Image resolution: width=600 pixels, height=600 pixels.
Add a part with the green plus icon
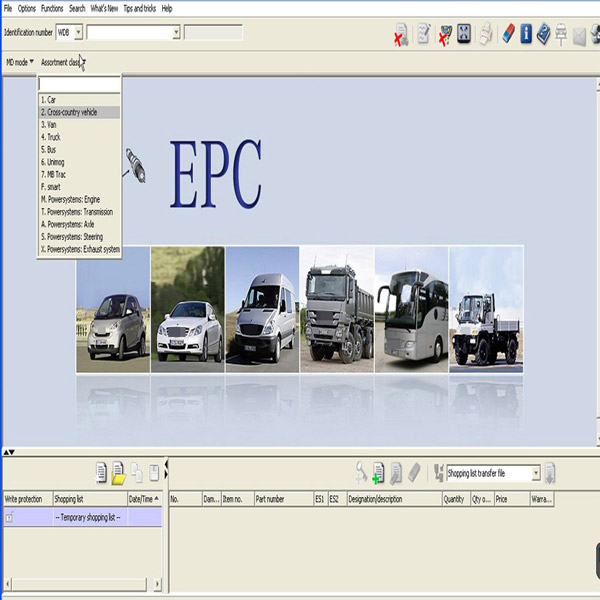coord(378,473)
